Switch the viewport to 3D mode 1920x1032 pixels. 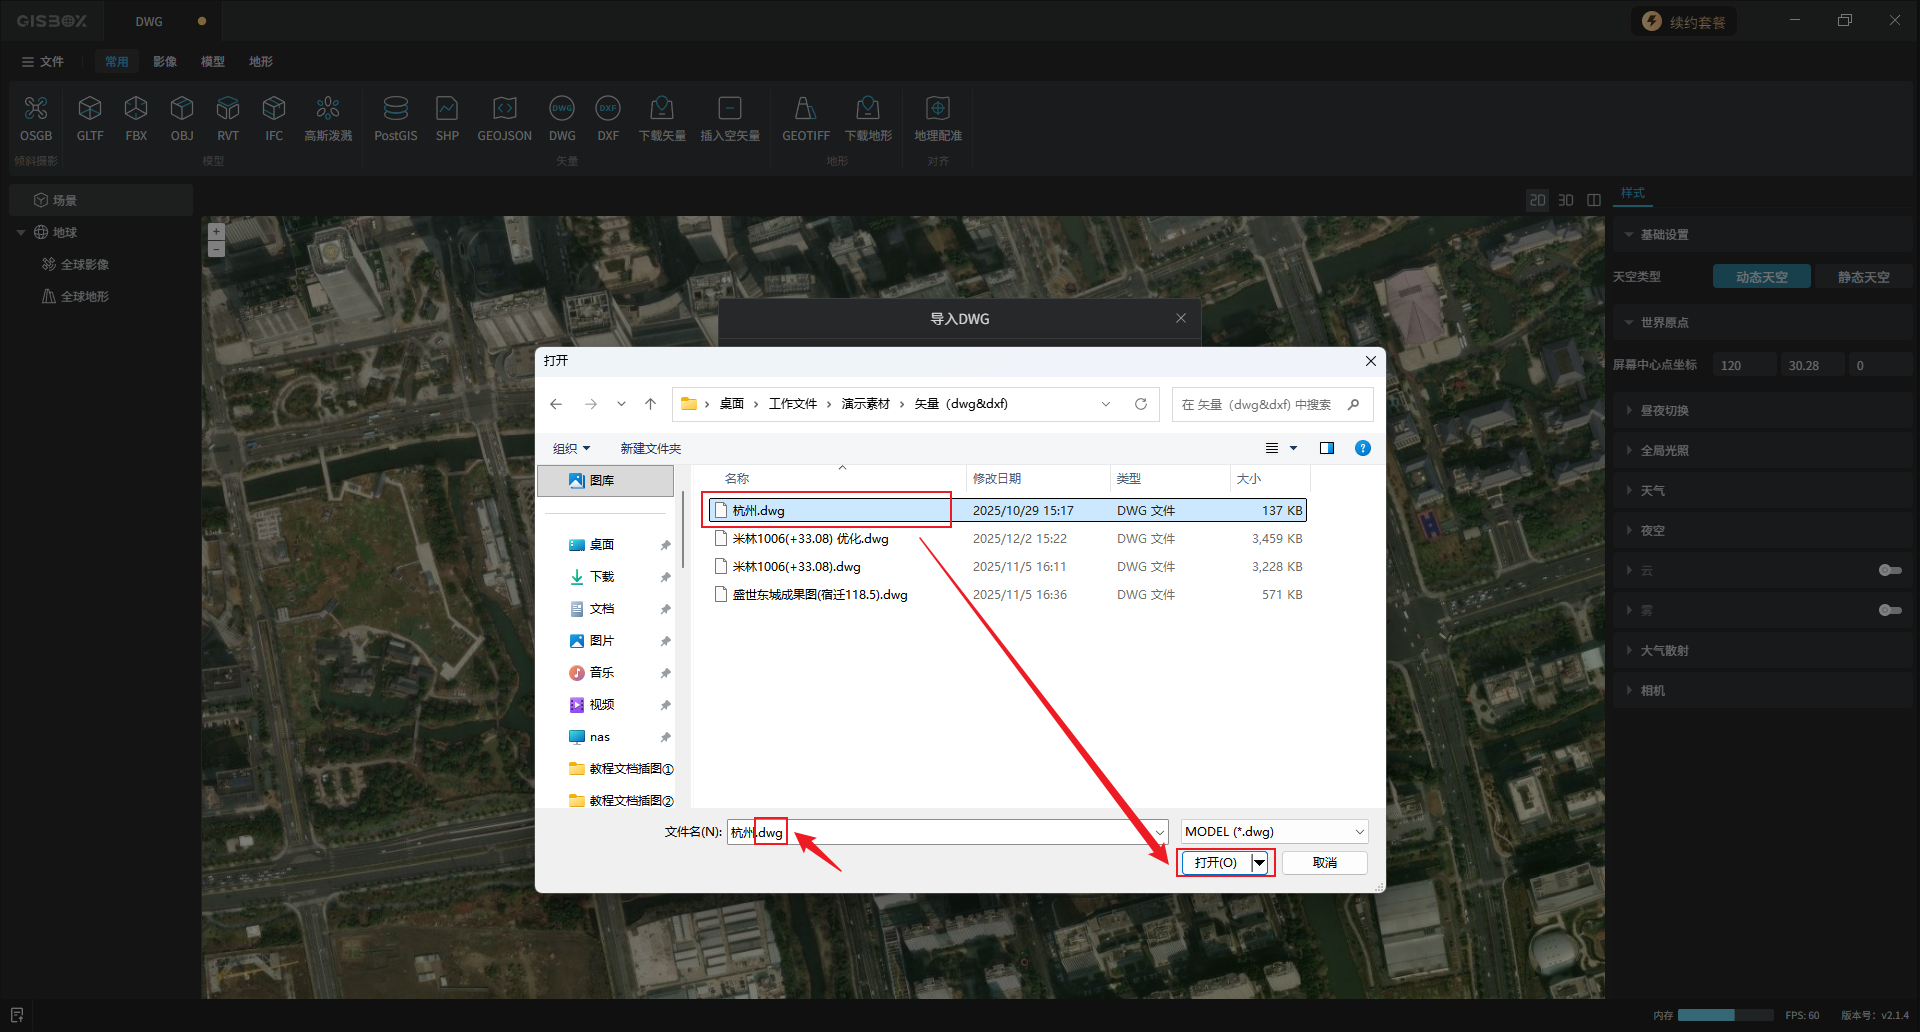pyautogui.click(x=1565, y=200)
